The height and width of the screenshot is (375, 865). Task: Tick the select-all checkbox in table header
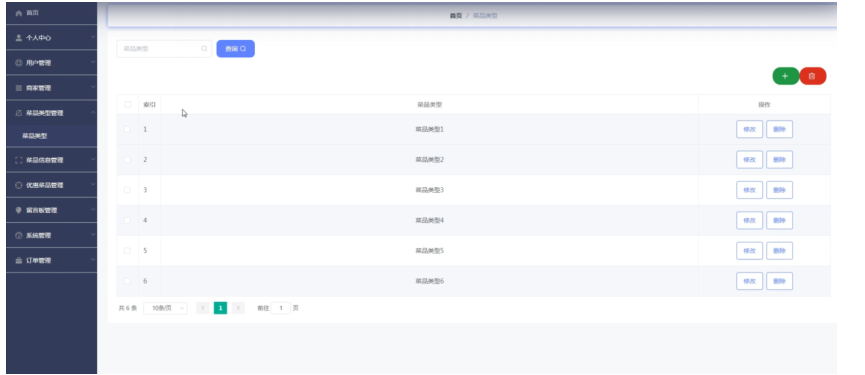127,104
